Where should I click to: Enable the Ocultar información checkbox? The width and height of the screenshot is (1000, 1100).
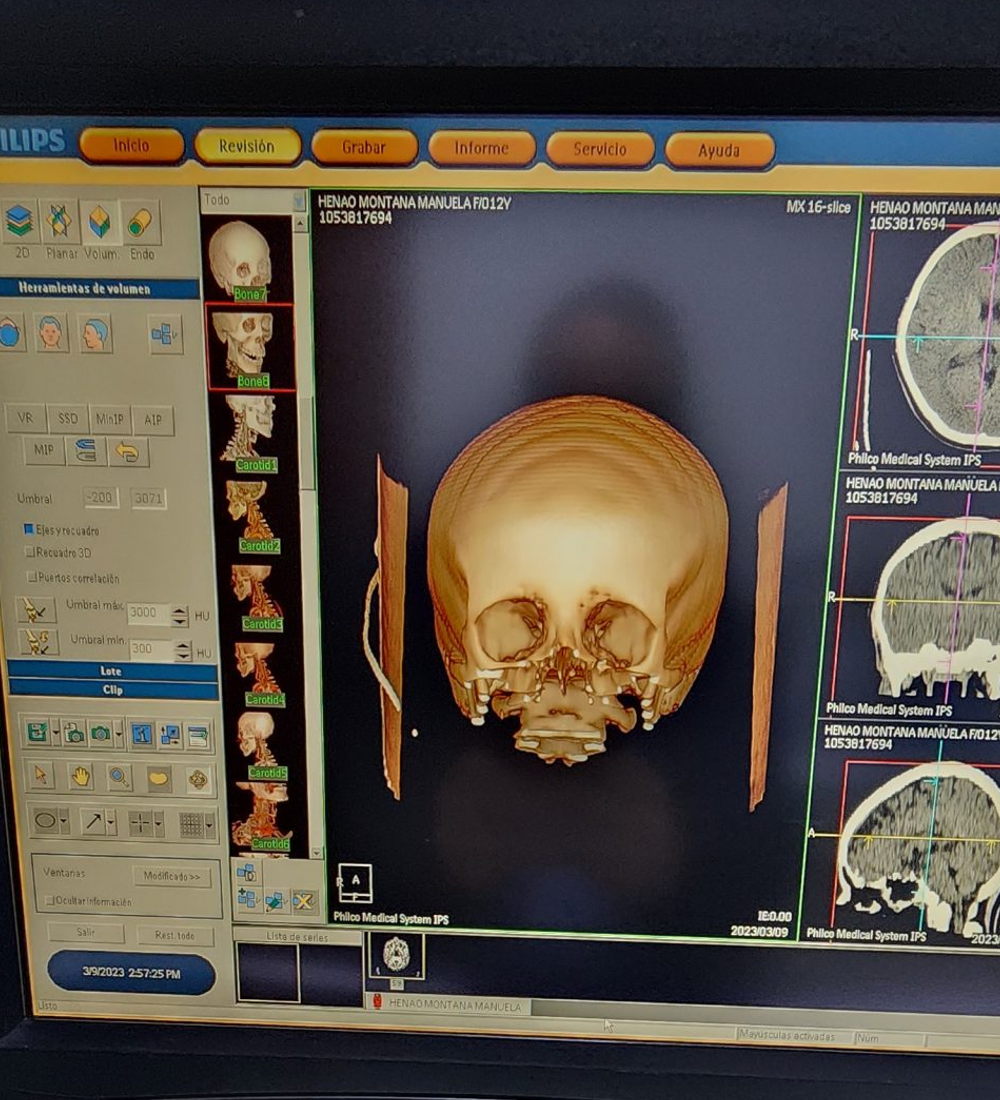pos(50,900)
